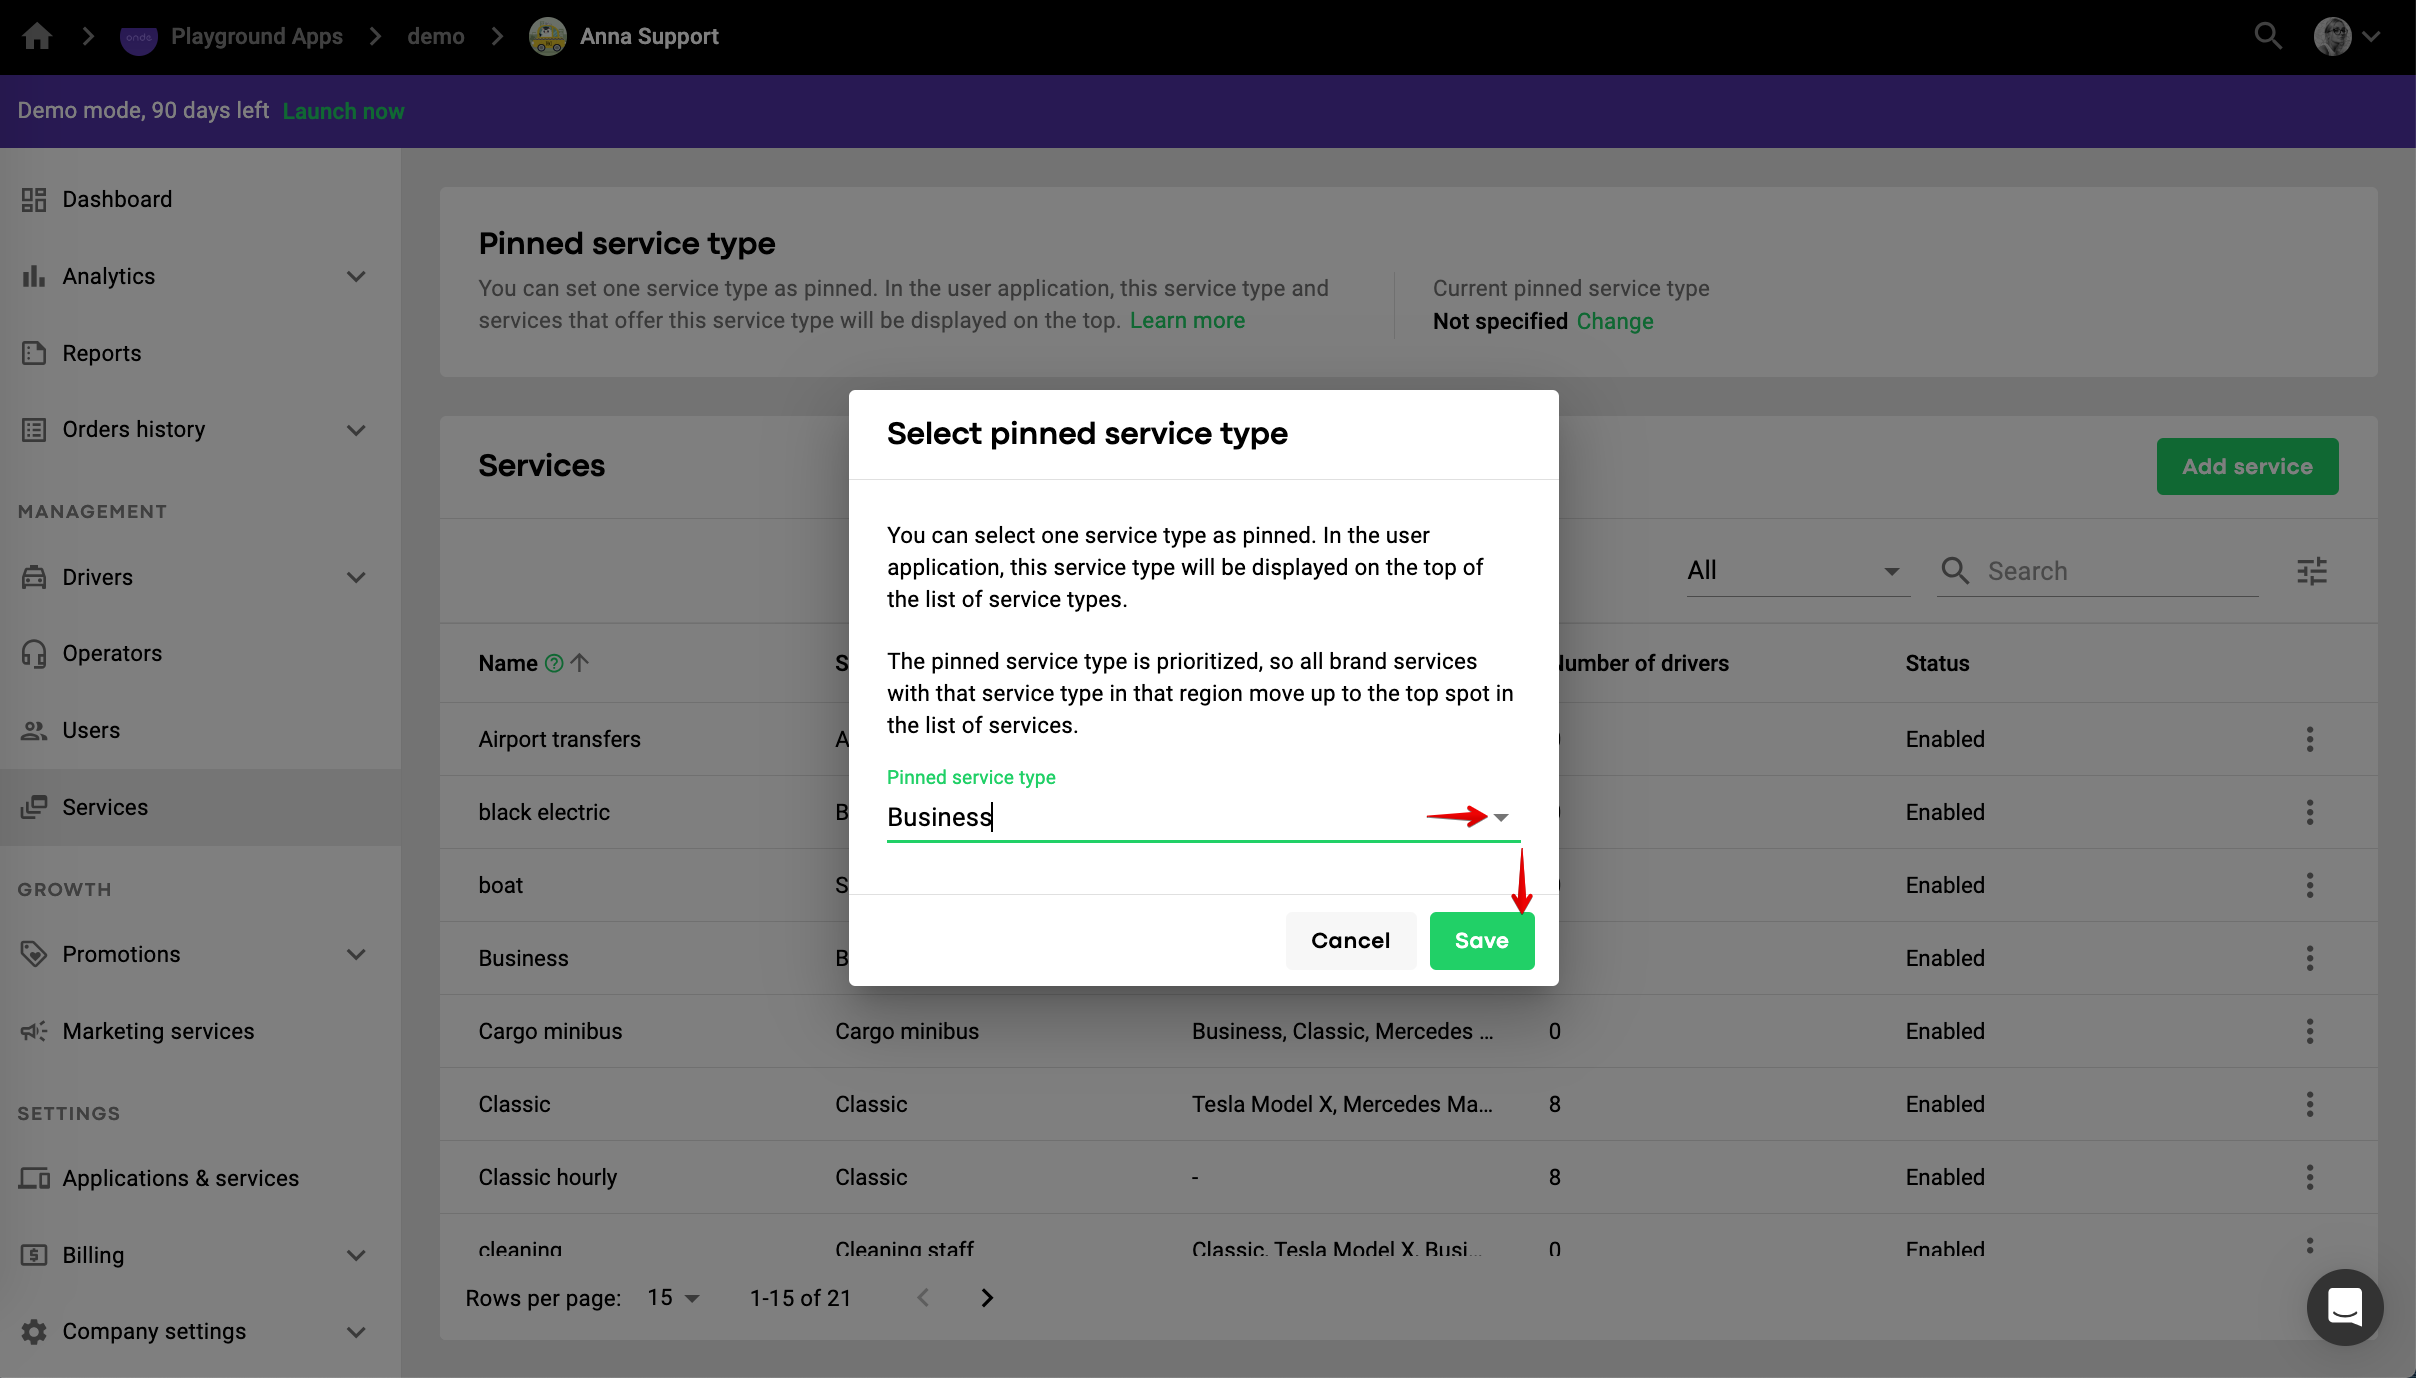Open the chat support bubble

(x=2344, y=1306)
